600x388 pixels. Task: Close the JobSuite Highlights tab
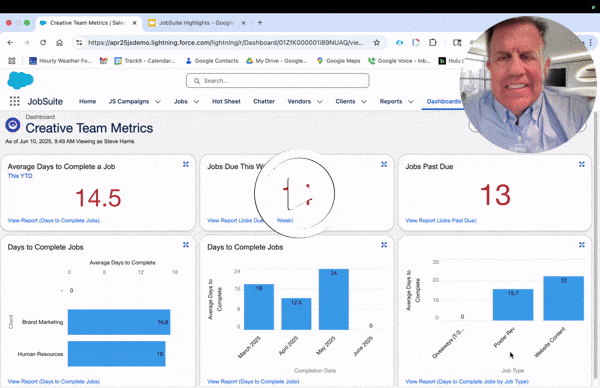click(x=243, y=23)
